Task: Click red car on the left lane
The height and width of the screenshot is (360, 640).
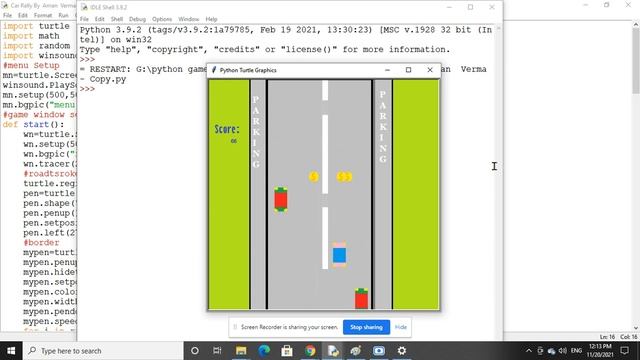Action: pos(281,199)
